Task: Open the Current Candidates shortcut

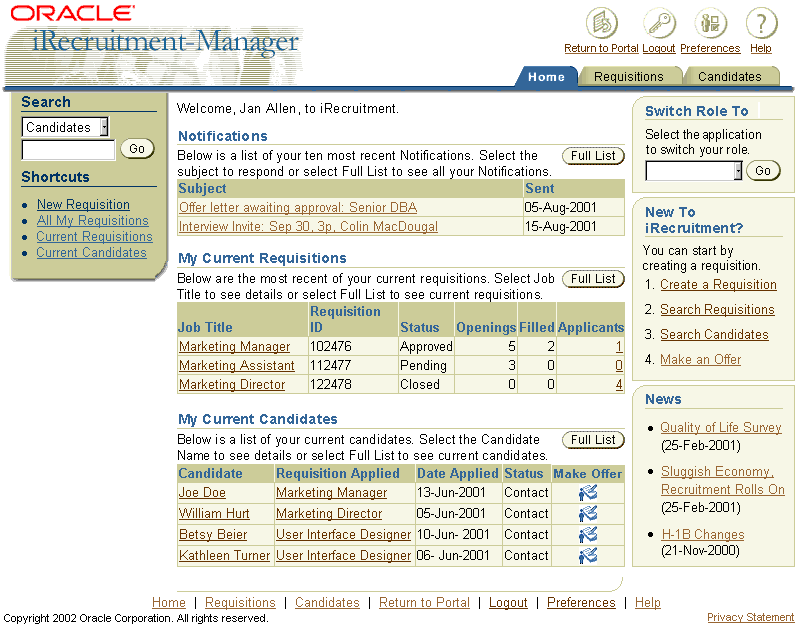Action: pos(91,253)
